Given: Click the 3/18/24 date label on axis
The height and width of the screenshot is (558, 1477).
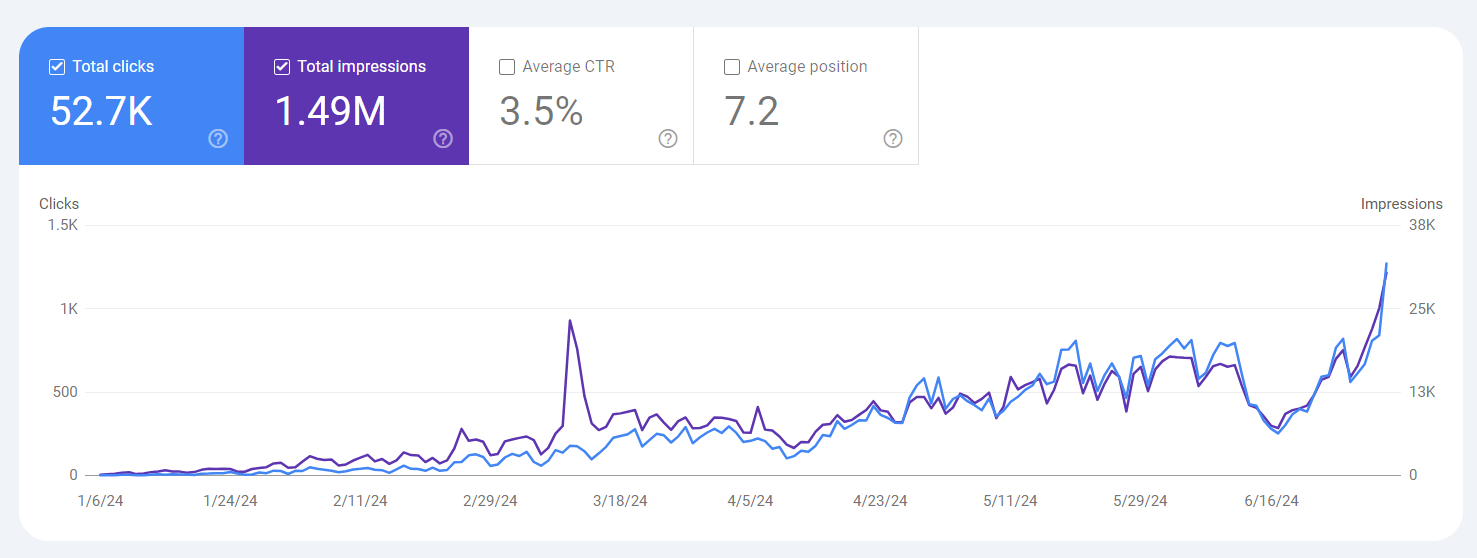Looking at the screenshot, I should (621, 501).
